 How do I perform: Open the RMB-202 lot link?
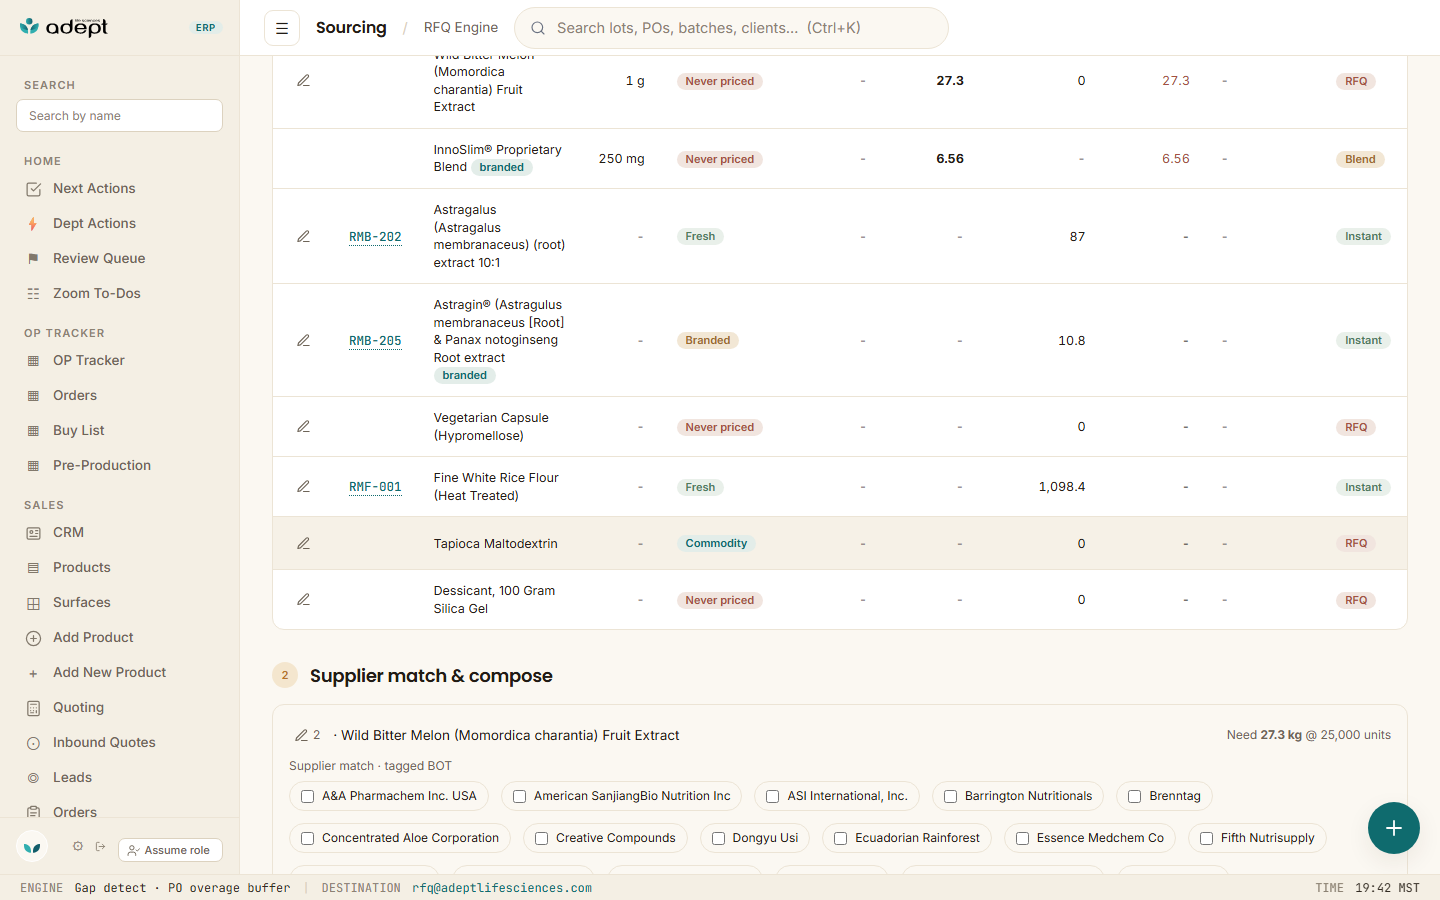click(x=375, y=237)
